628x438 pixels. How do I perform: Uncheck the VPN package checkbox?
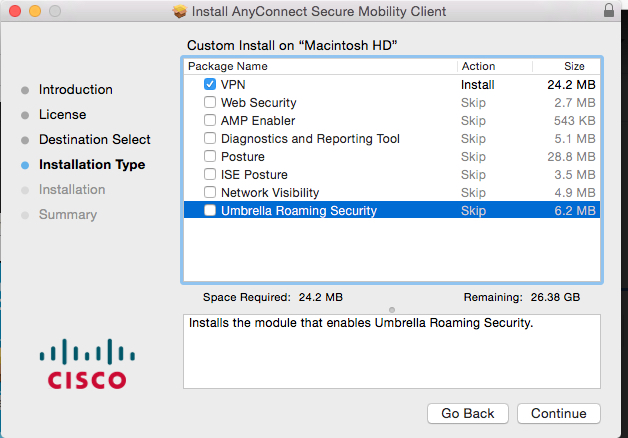pyautogui.click(x=210, y=84)
